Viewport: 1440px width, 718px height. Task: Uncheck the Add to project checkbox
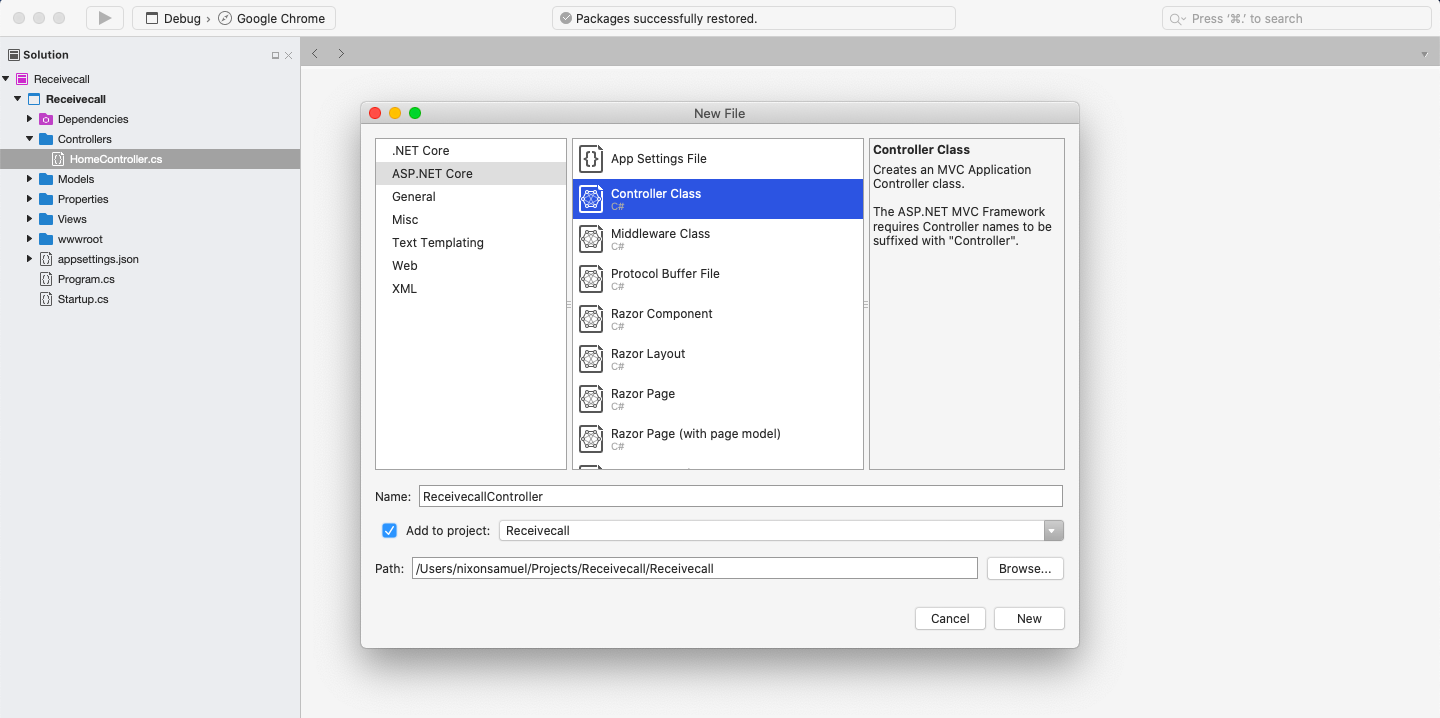coord(389,530)
